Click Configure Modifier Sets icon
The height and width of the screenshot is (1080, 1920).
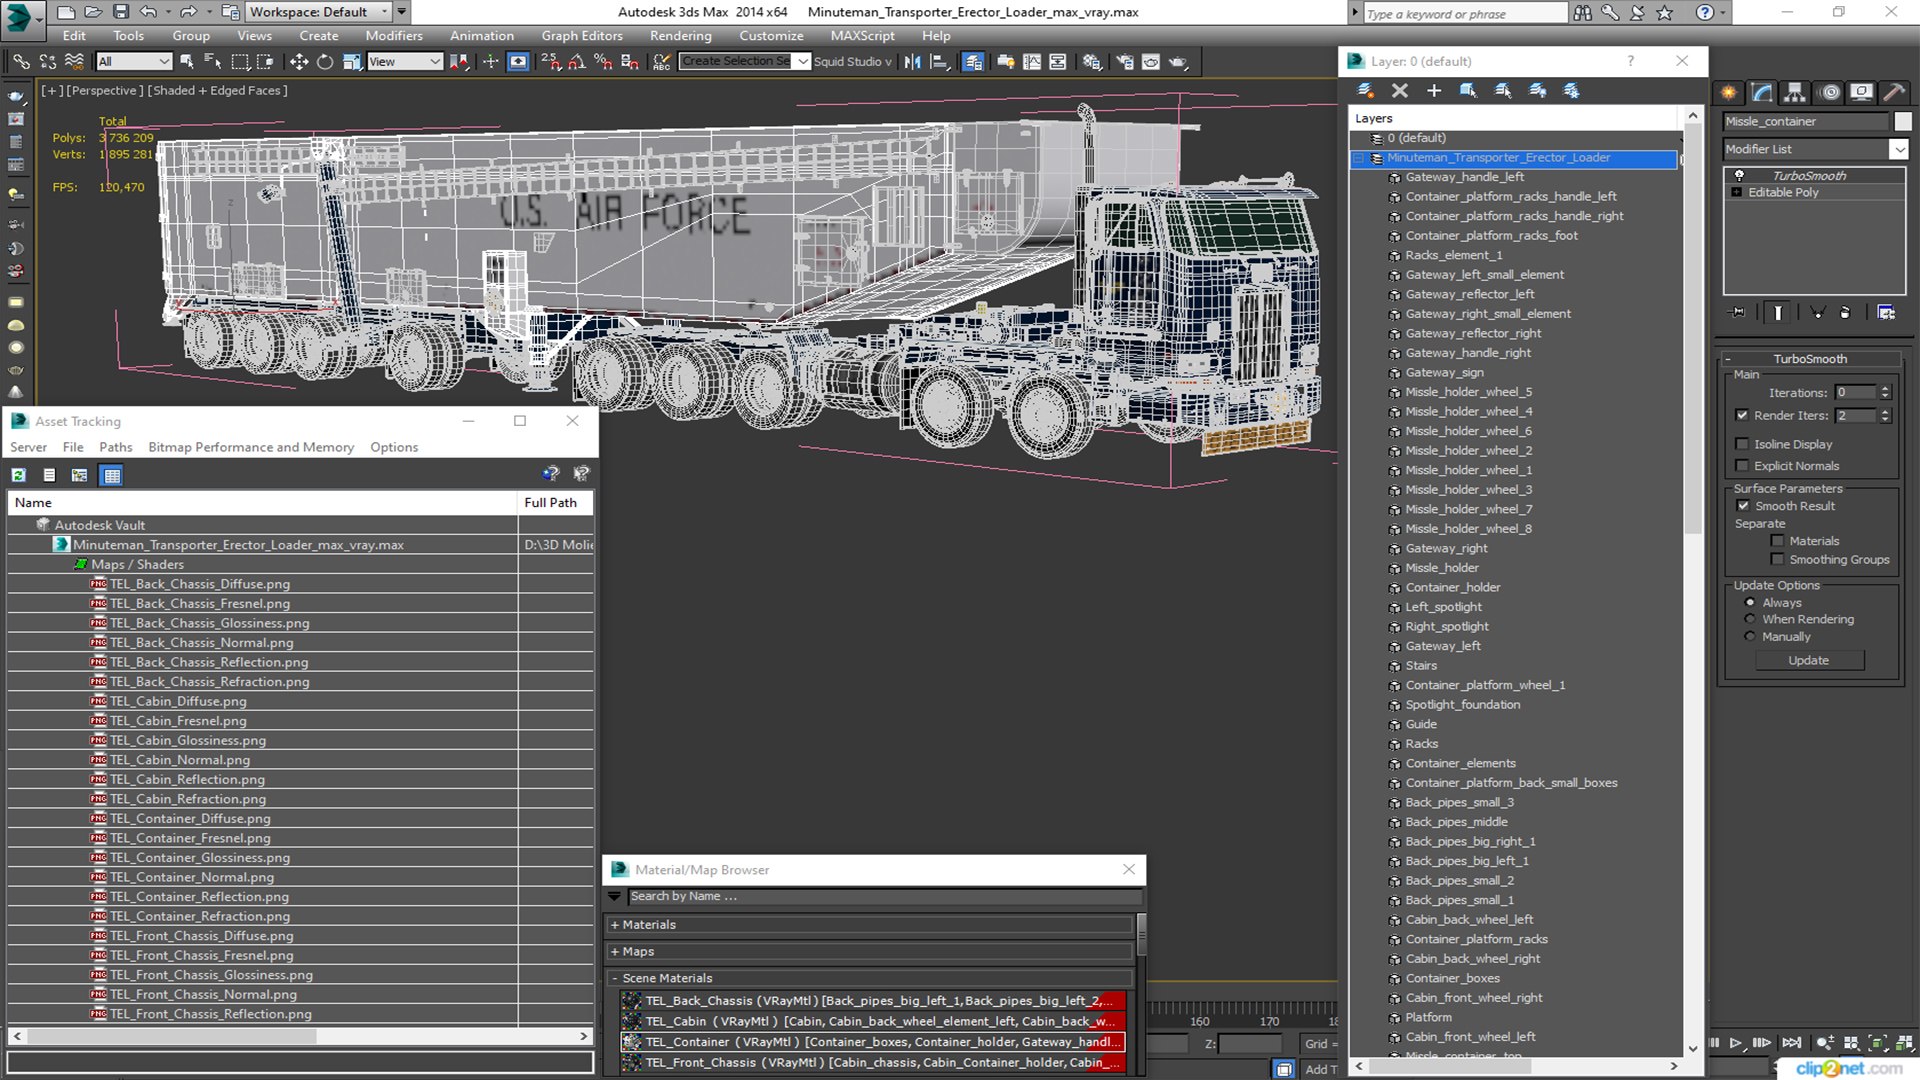click(1886, 313)
